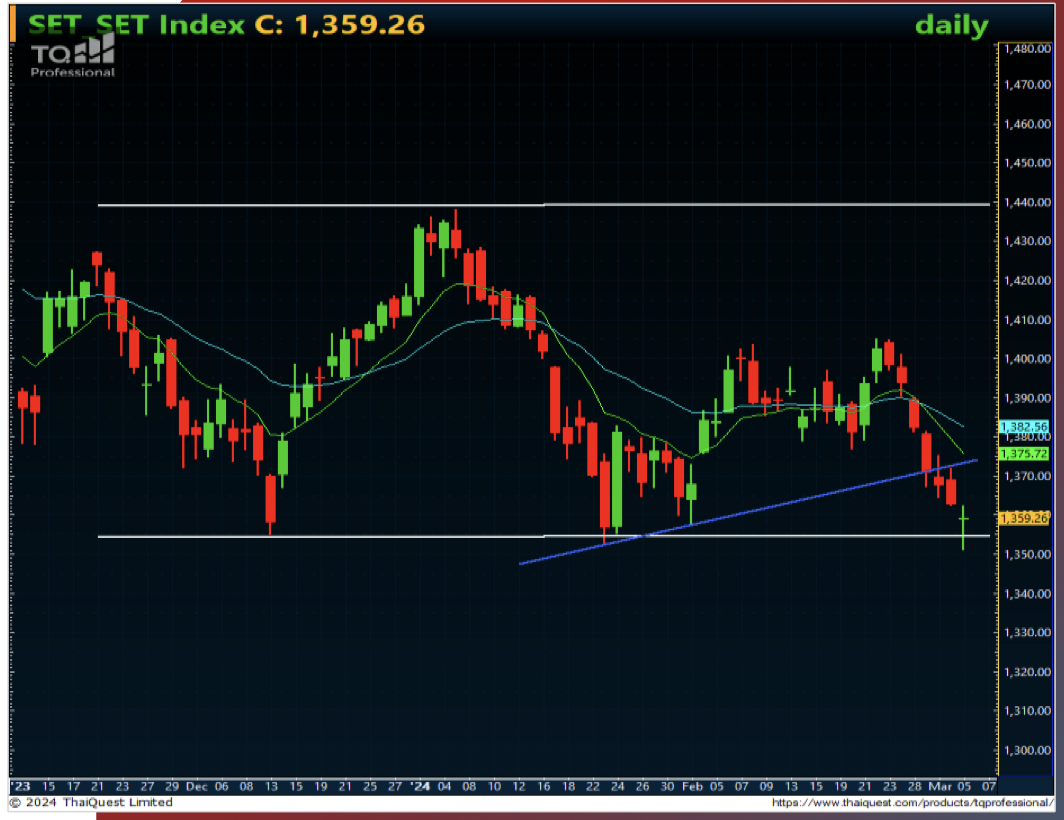Click the TQ Professional logo

click(x=73, y=56)
